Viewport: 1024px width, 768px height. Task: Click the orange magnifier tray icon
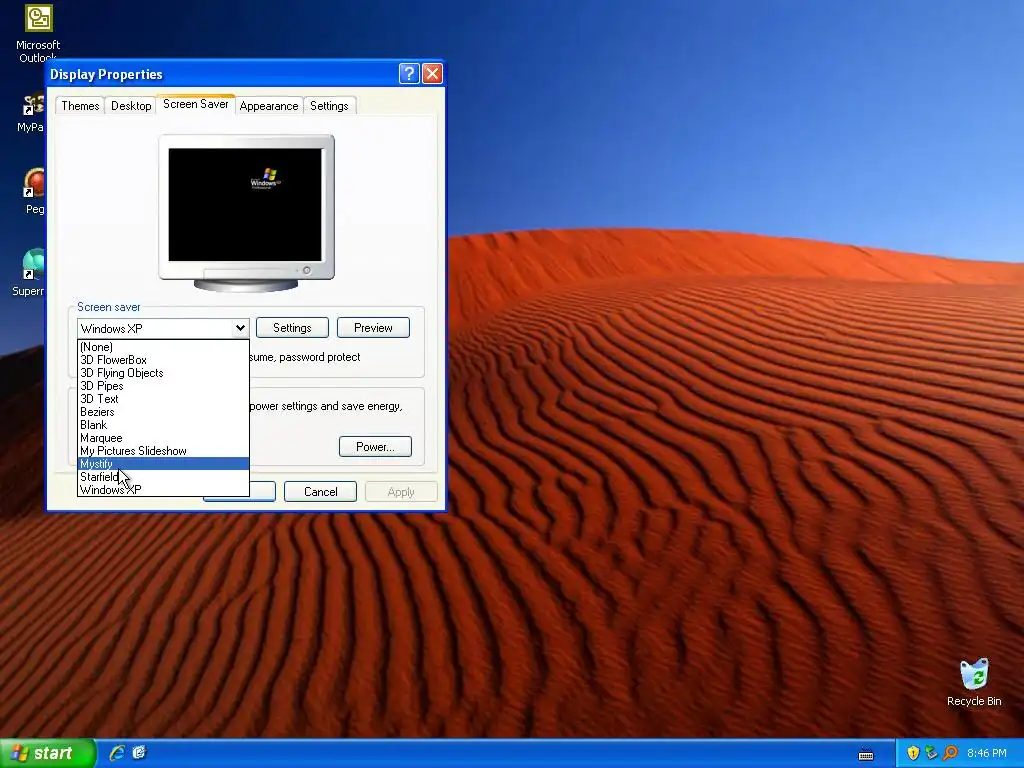950,753
